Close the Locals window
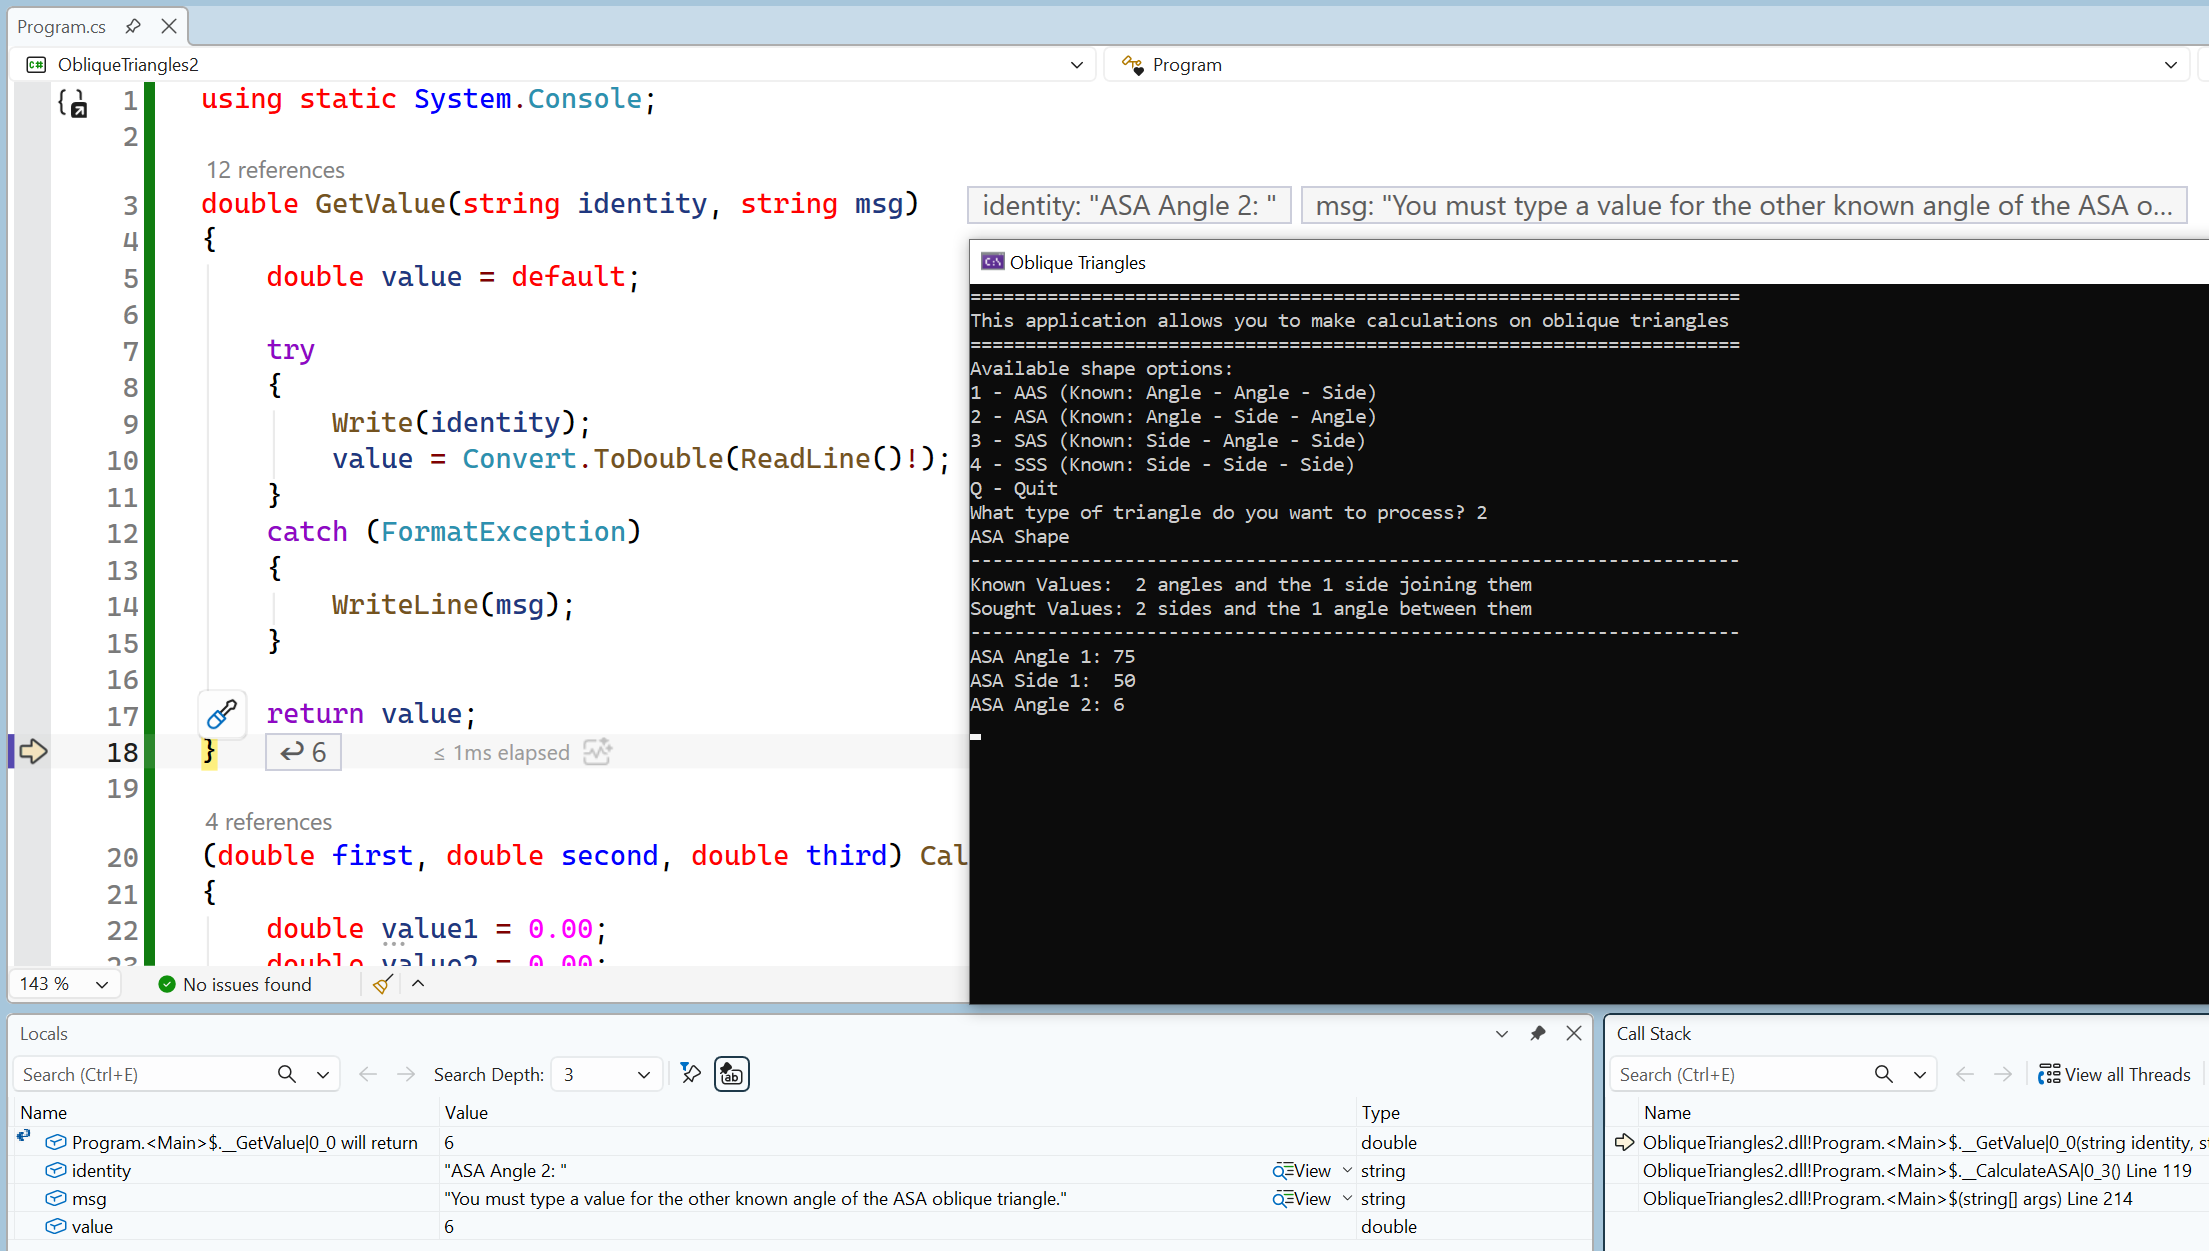 (x=1574, y=1034)
